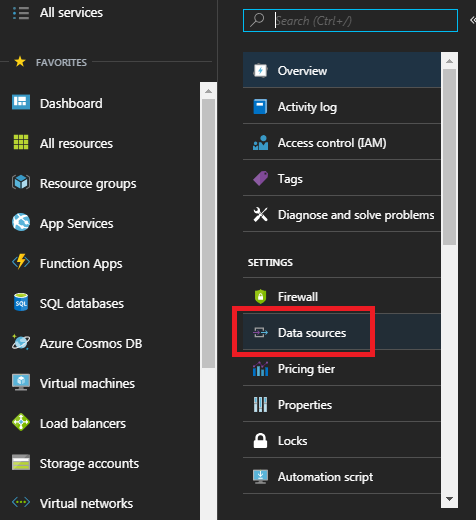
Task: Click the Load balancers icon
Action: (21, 422)
